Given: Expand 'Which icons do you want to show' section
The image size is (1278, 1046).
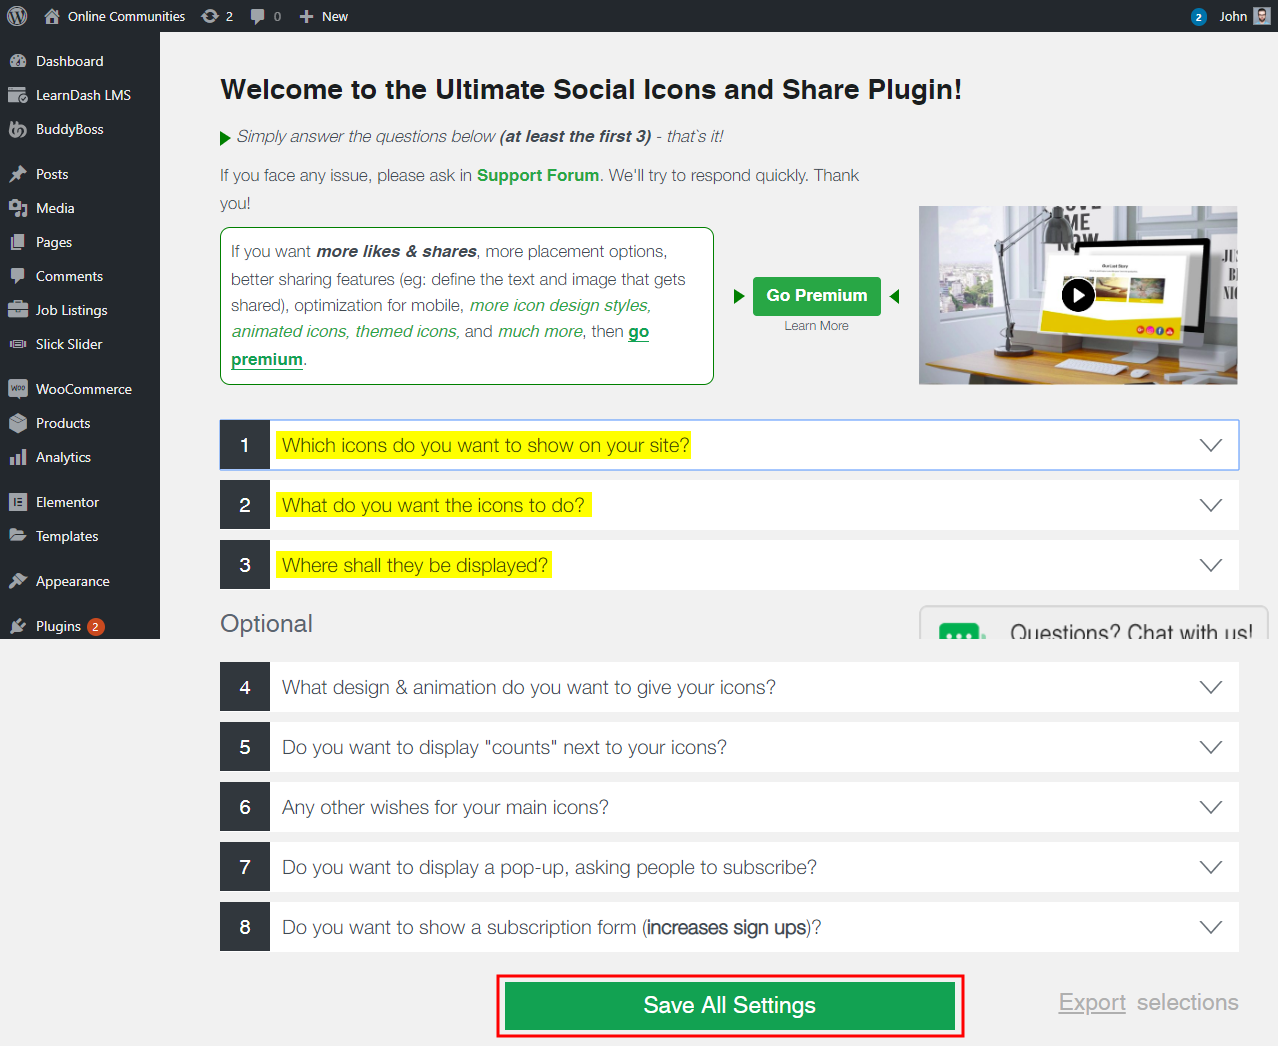Looking at the screenshot, I should tap(1210, 445).
